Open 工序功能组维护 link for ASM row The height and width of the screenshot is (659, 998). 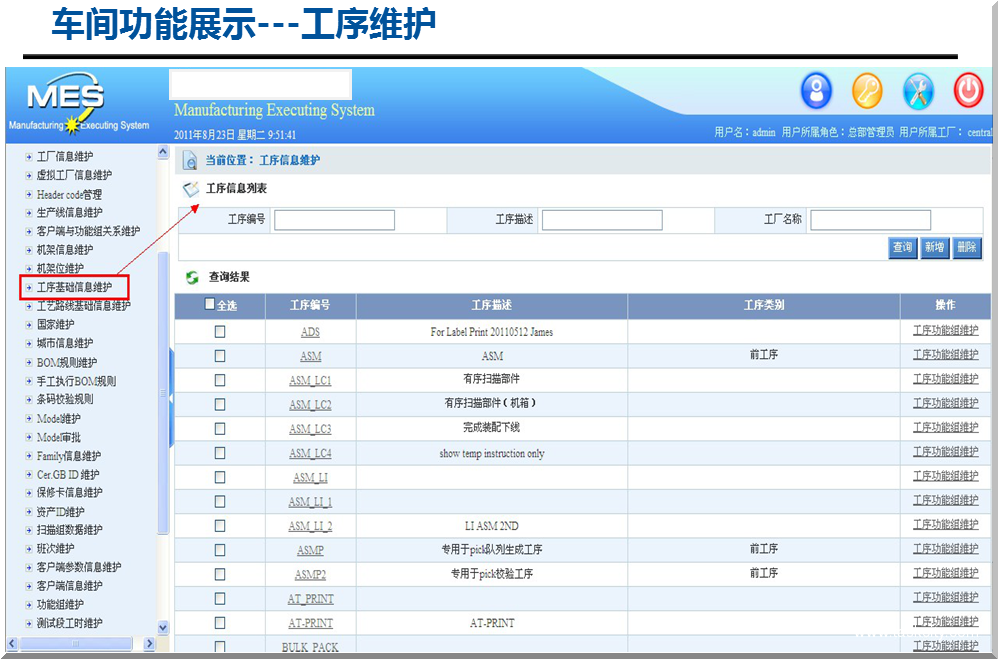[x=945, y=355]
